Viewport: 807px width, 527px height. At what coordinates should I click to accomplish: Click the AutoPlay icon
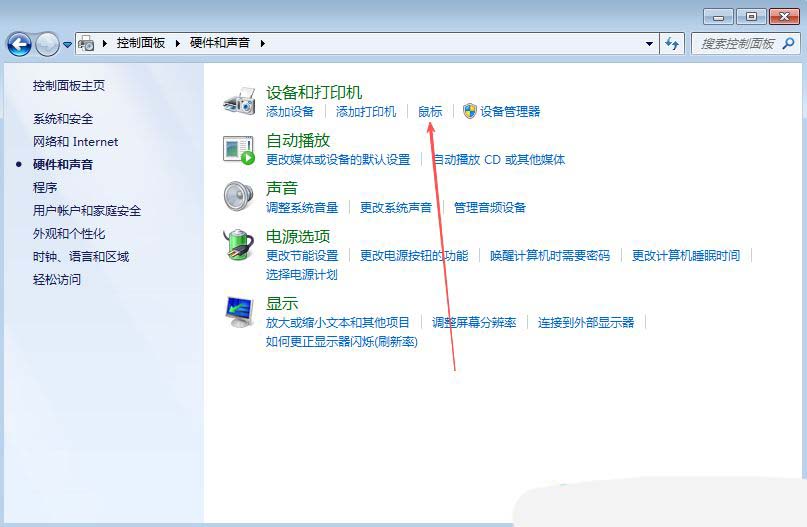pyautogui.click(x=239, y=150)
